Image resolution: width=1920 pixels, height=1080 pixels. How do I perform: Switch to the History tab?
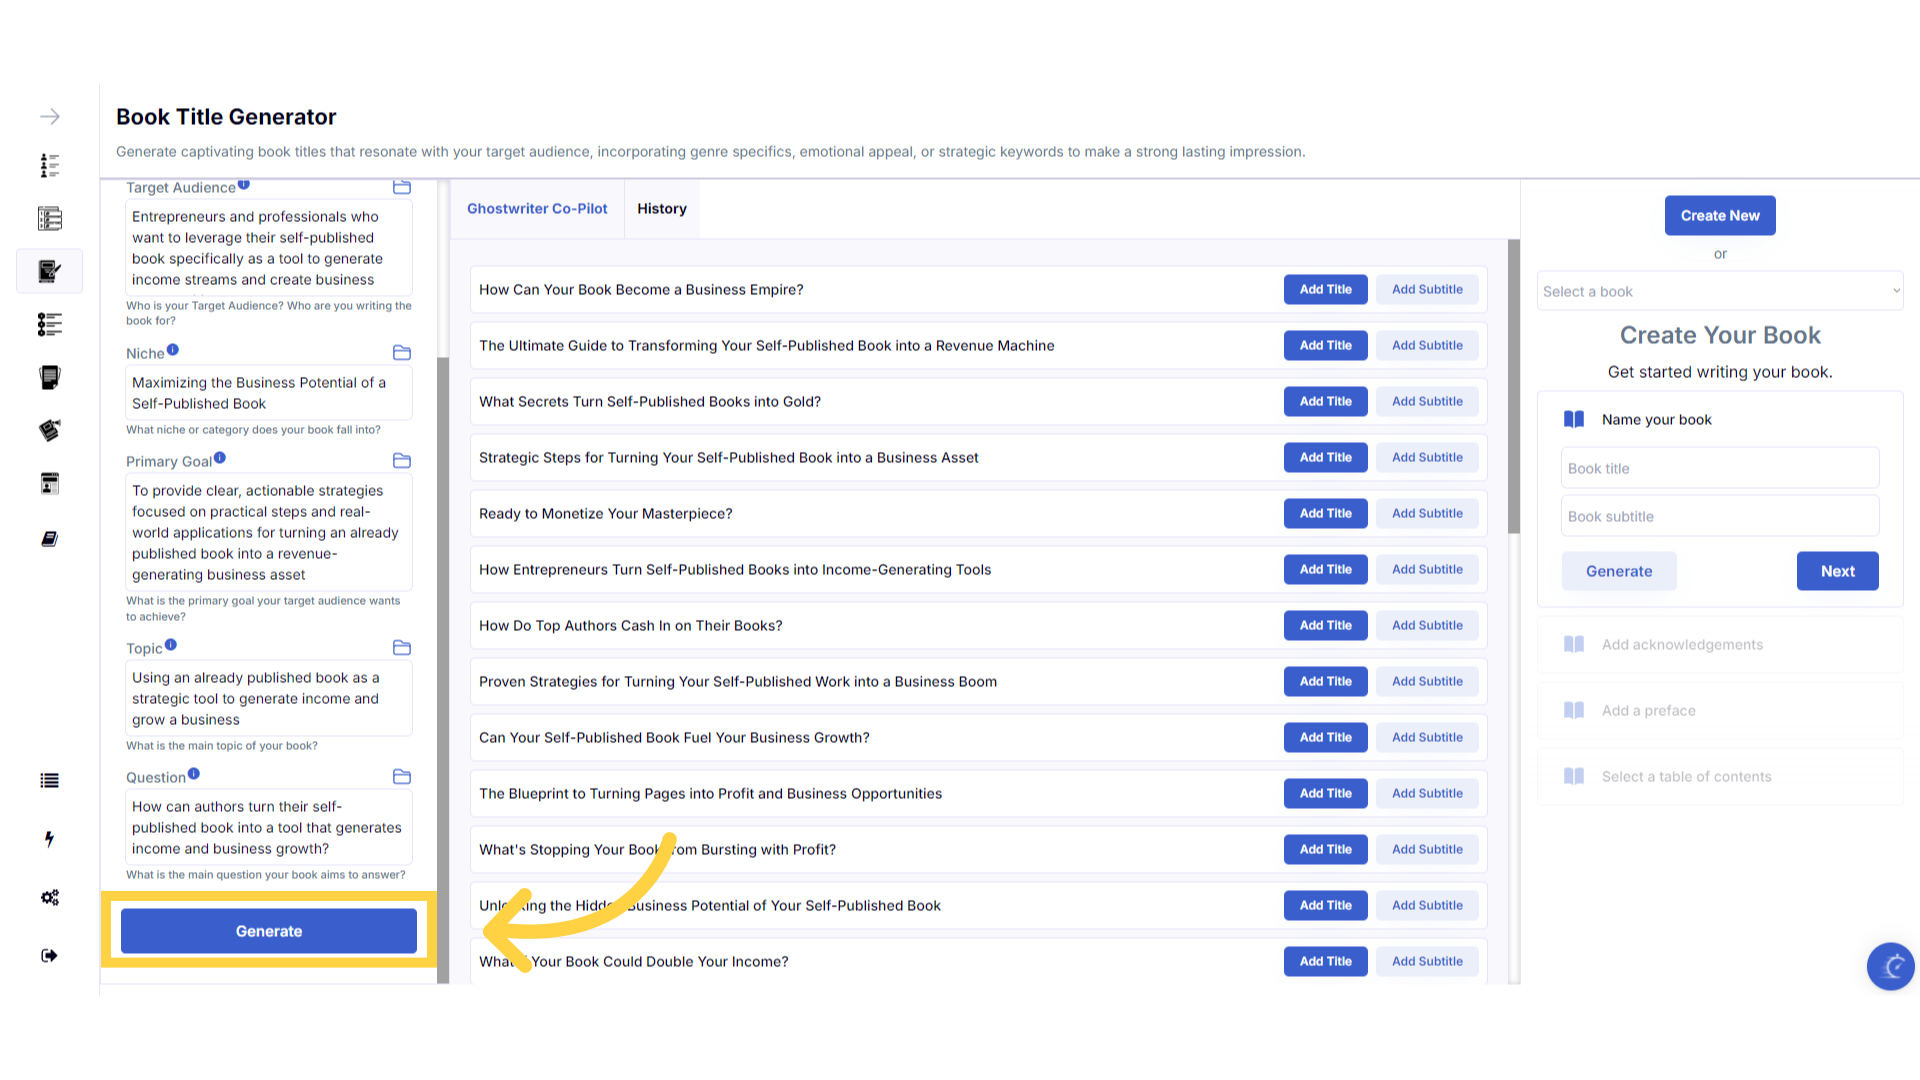tap(661, 209)
